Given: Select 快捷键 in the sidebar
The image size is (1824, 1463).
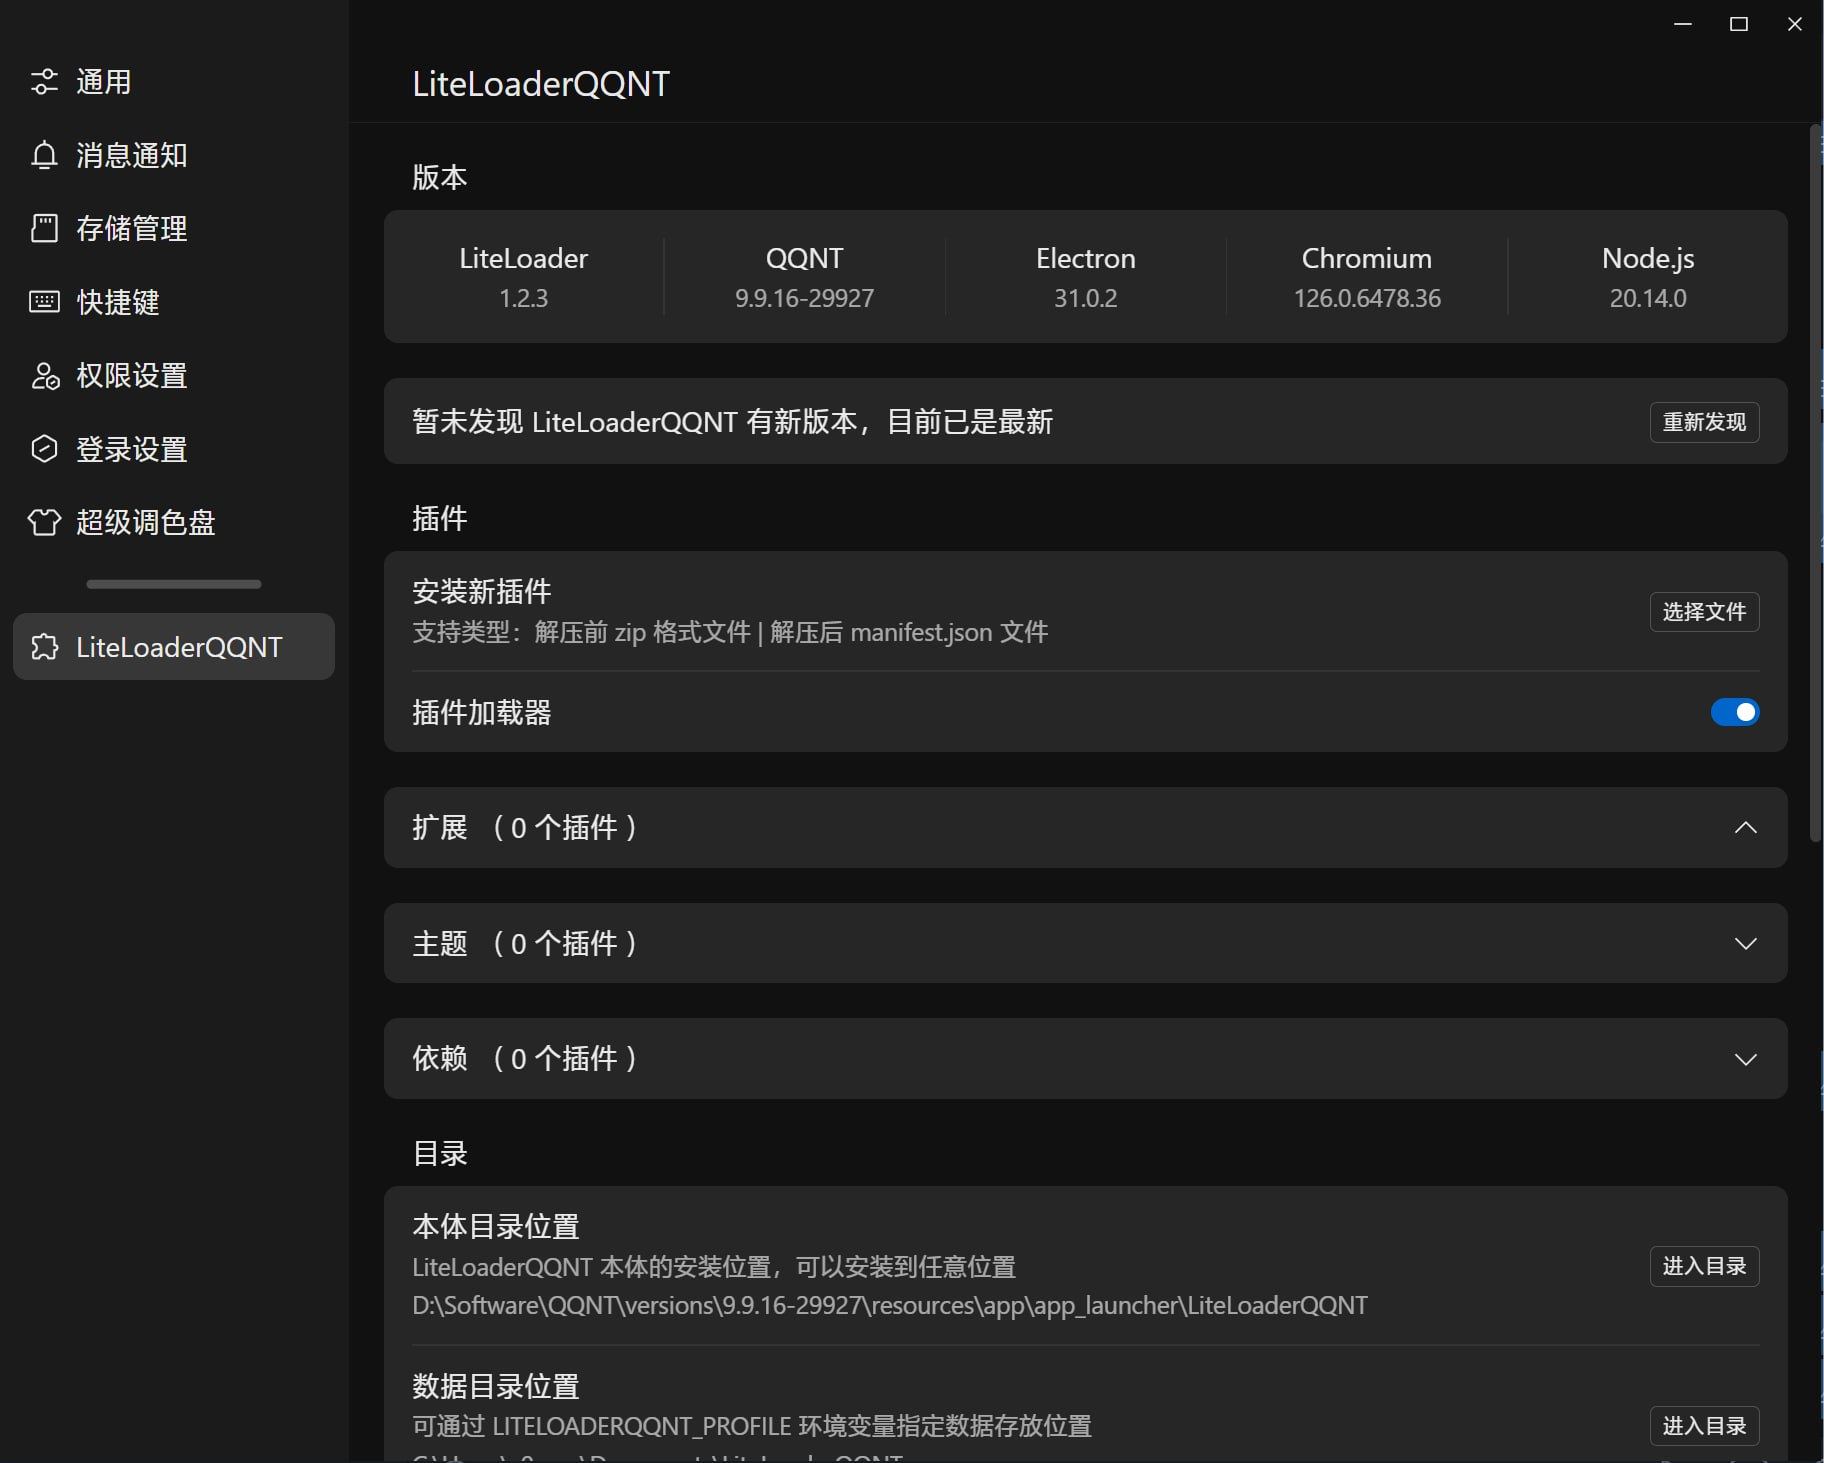Looking at the screenshot, I should [174, 302].
